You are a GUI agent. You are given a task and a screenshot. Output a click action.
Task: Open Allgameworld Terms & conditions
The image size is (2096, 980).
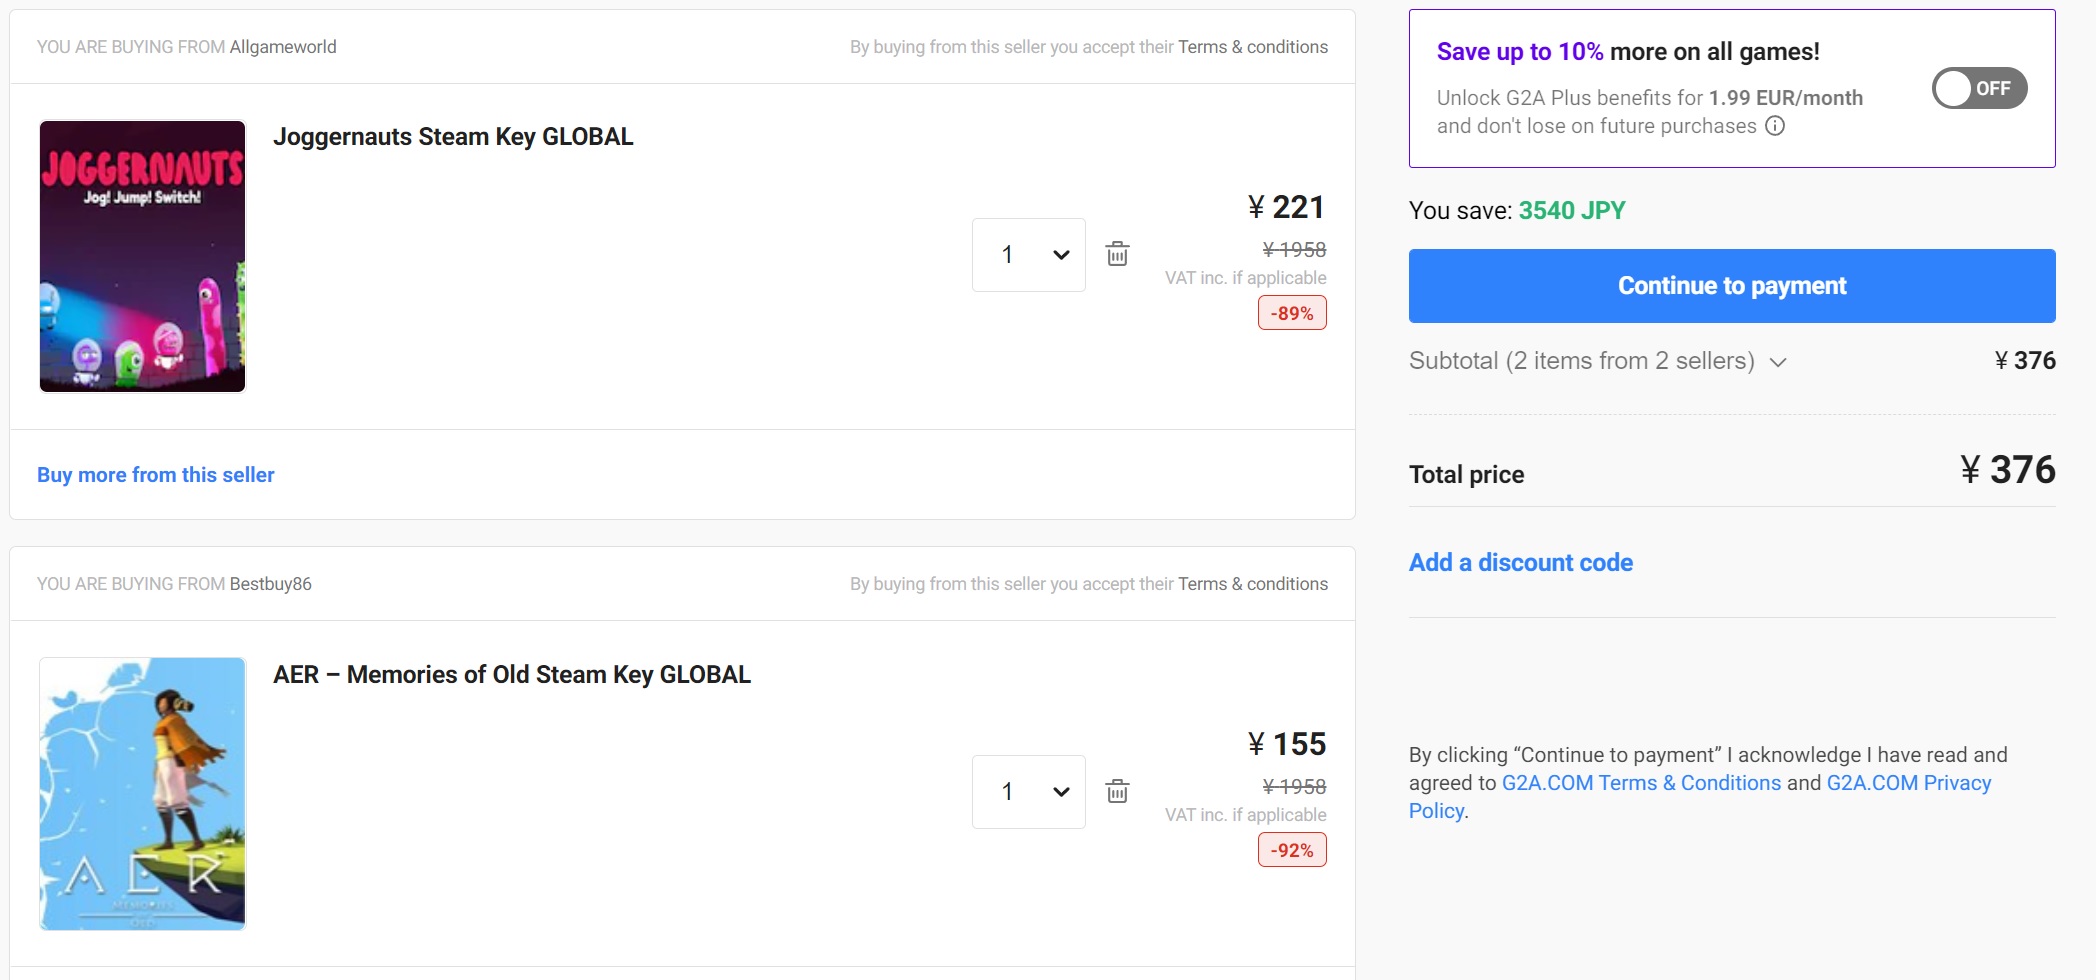pyautogui.click(x=1252, y=47)
